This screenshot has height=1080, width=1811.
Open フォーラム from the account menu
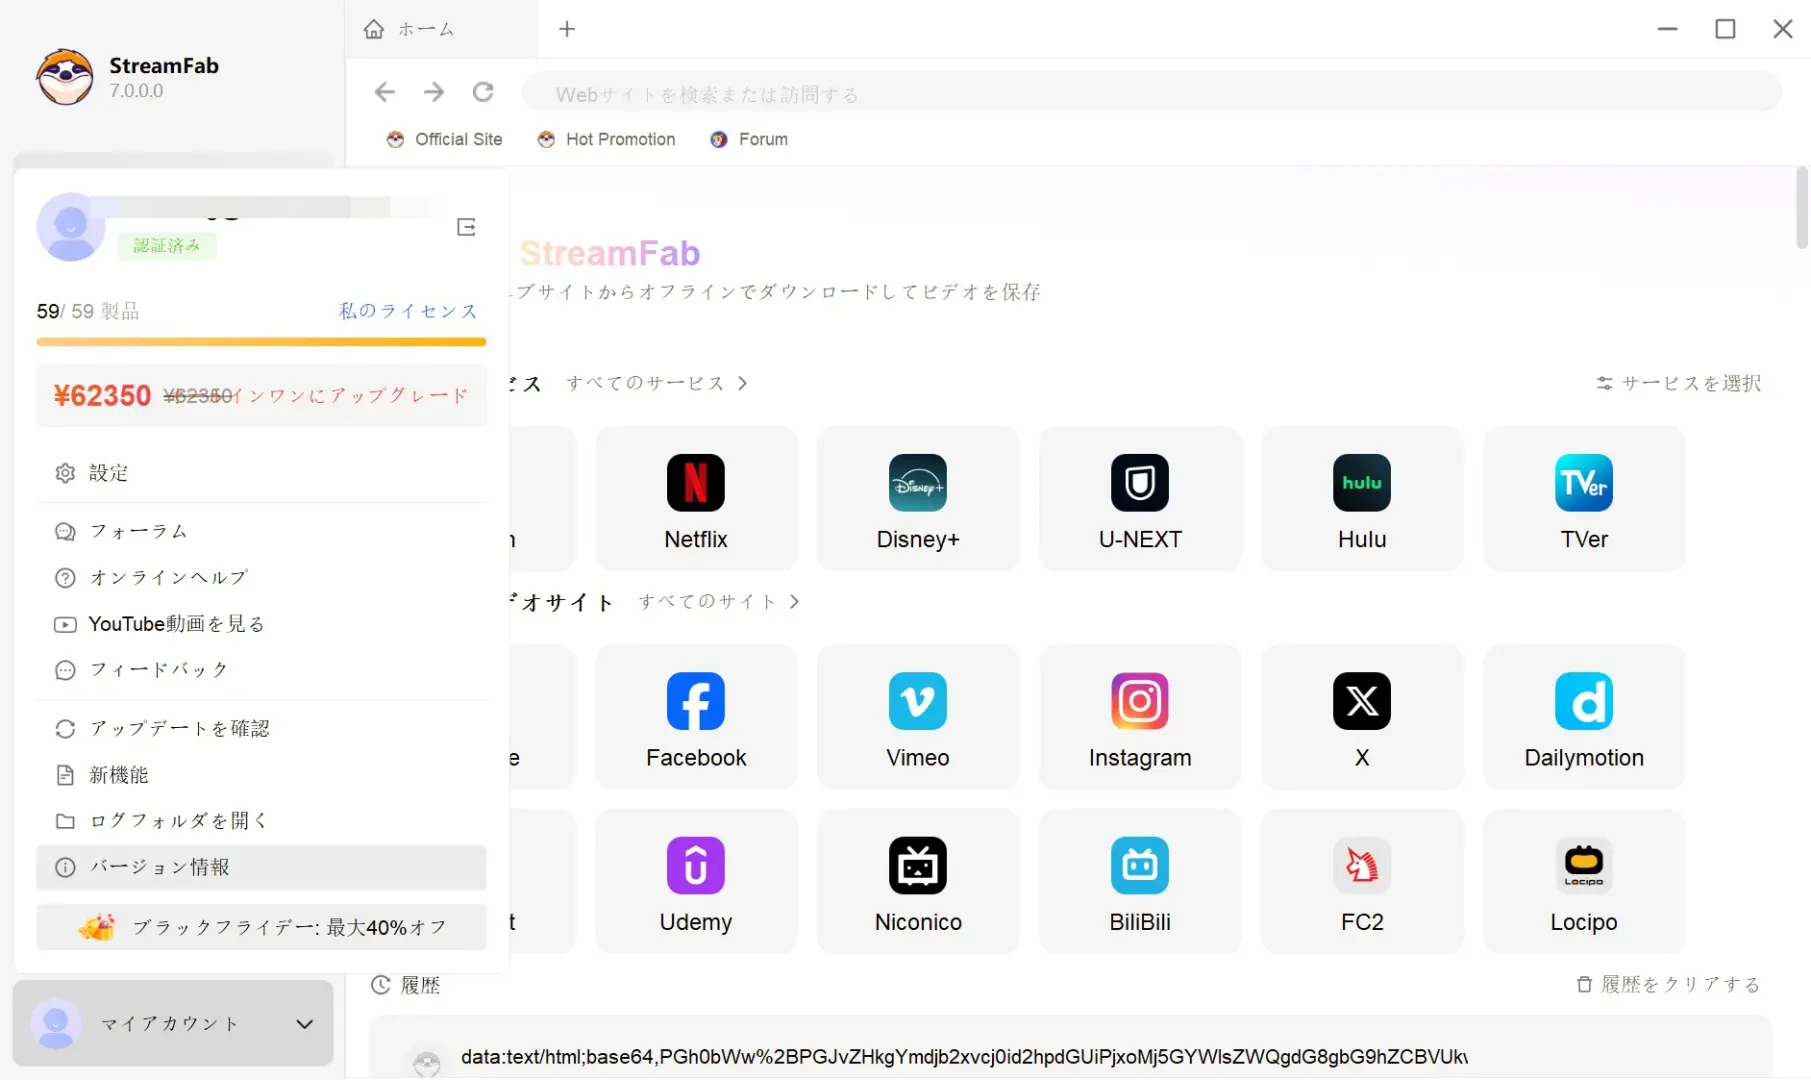(261, 531)
